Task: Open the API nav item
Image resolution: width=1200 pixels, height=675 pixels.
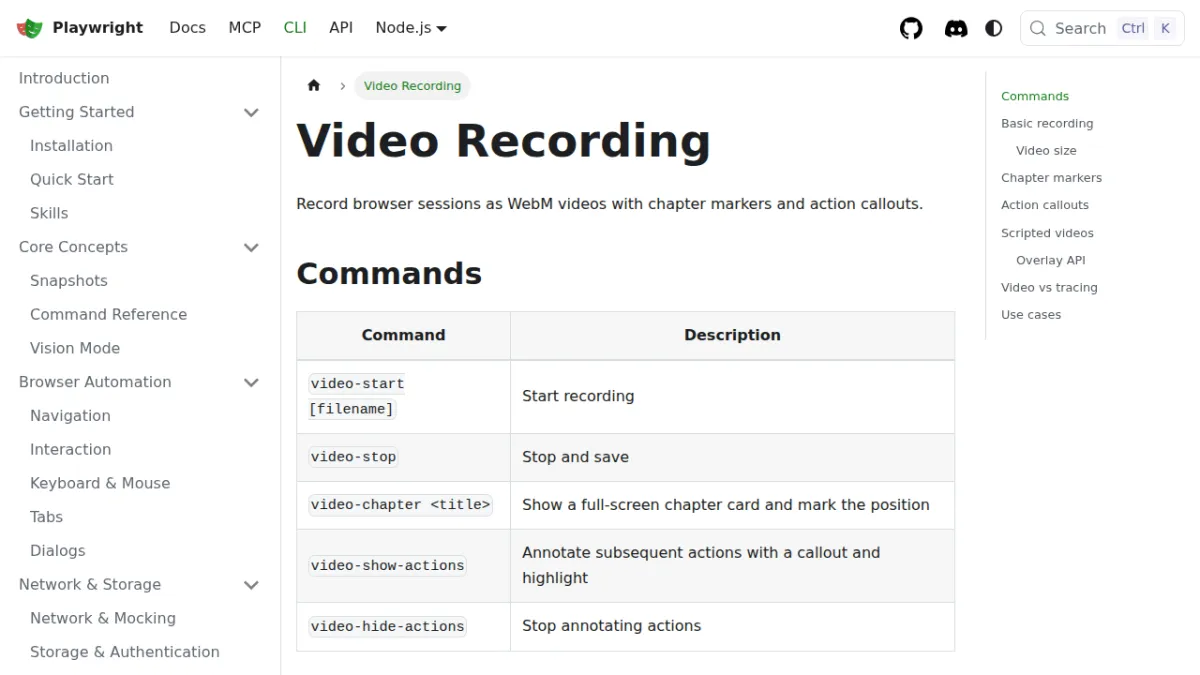Action: [341, 28]
